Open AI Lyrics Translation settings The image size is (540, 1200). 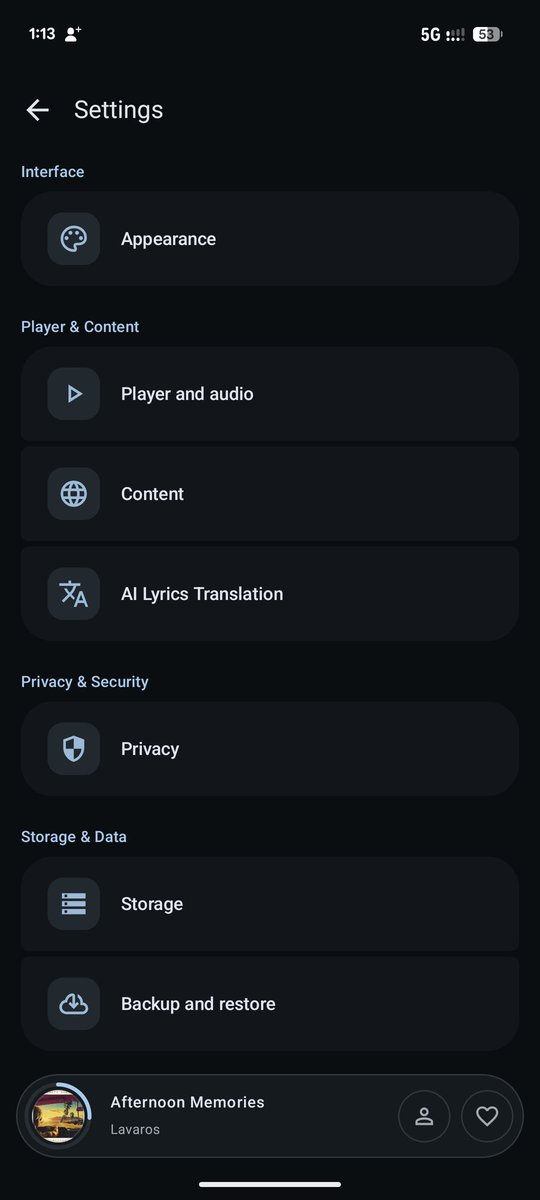(x=270, y=594)
